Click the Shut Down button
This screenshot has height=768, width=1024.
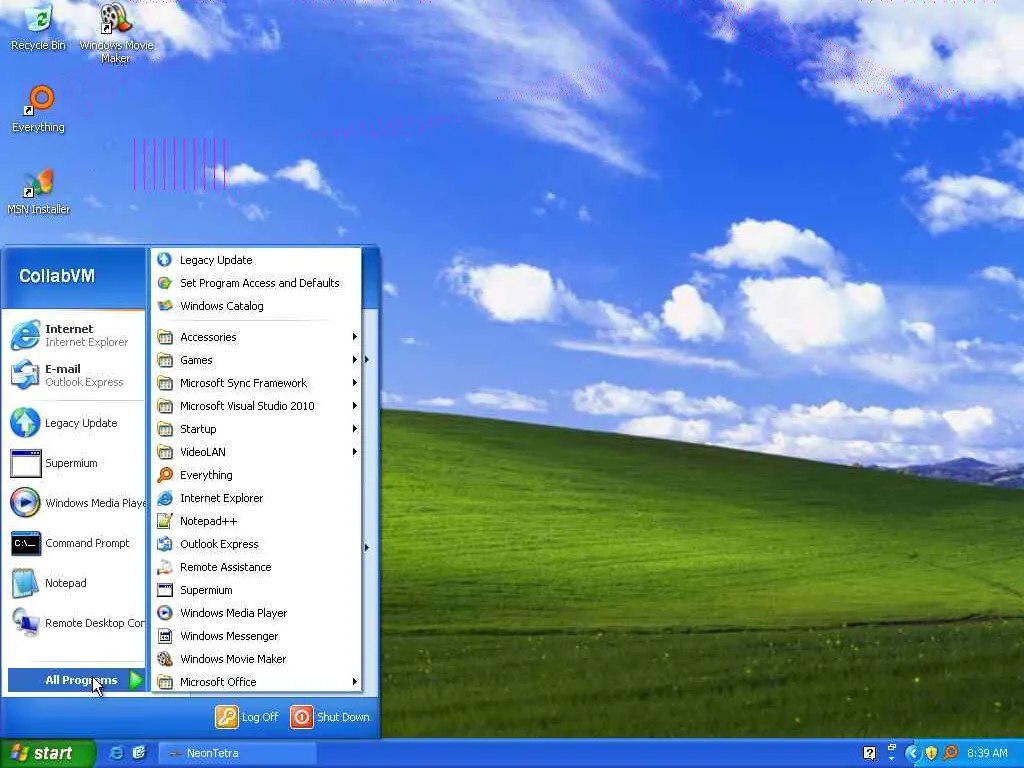pyautogui.click(x=330, y=716)
